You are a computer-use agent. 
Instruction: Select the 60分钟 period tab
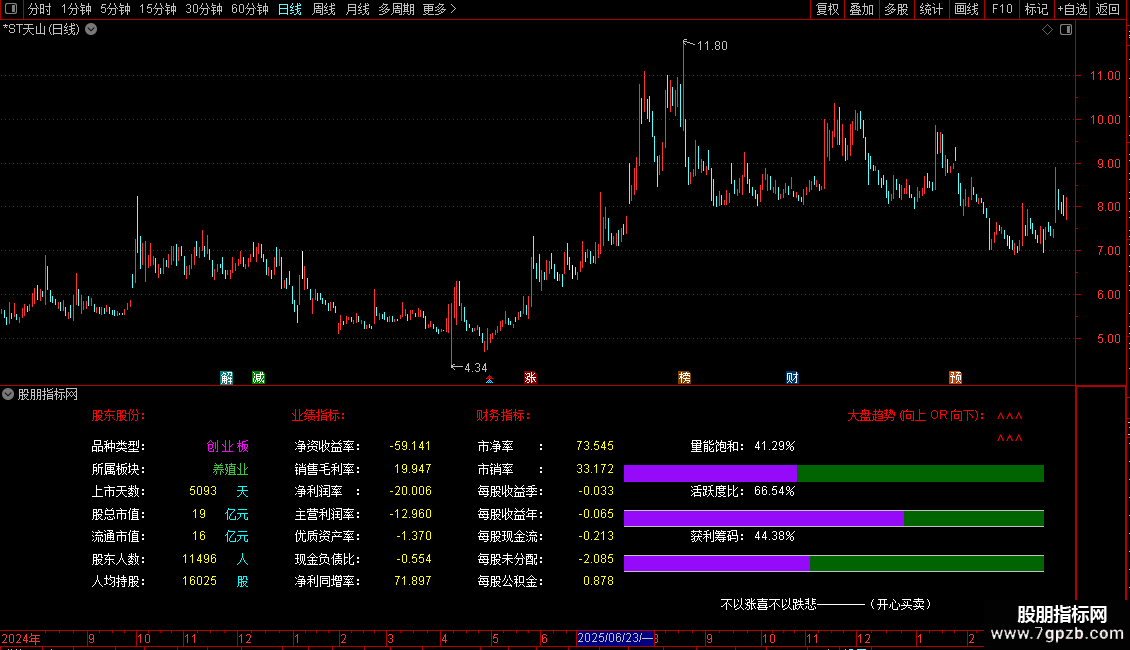click(x=249, y=9)
